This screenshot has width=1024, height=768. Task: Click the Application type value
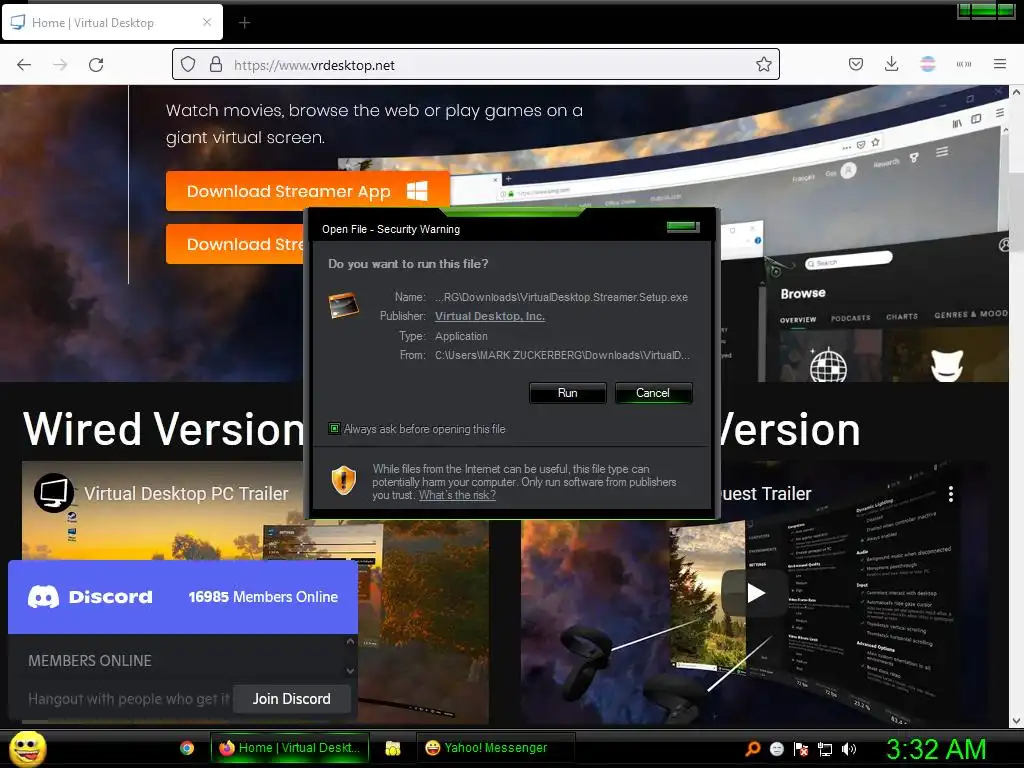coord(461,336)
